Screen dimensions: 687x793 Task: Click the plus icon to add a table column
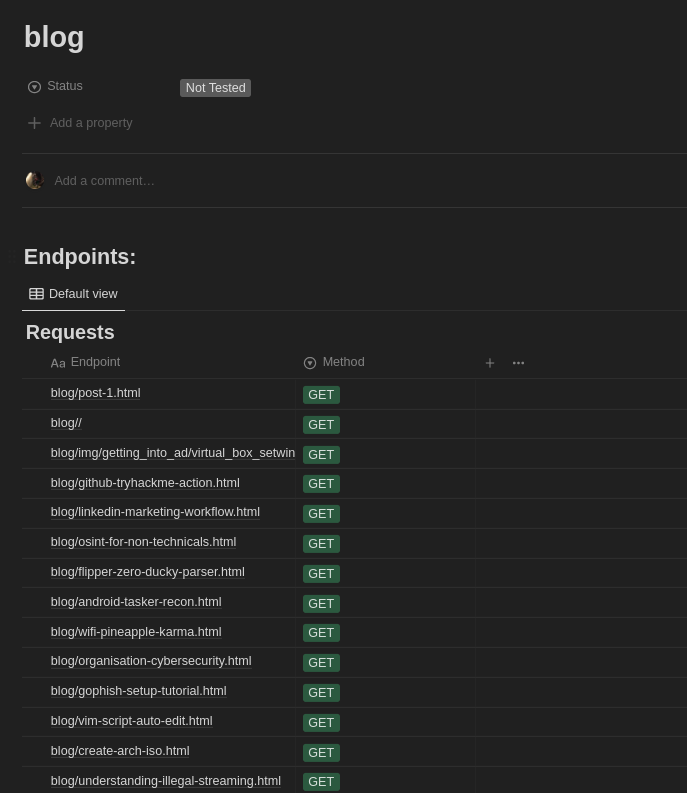click(490, 363)
